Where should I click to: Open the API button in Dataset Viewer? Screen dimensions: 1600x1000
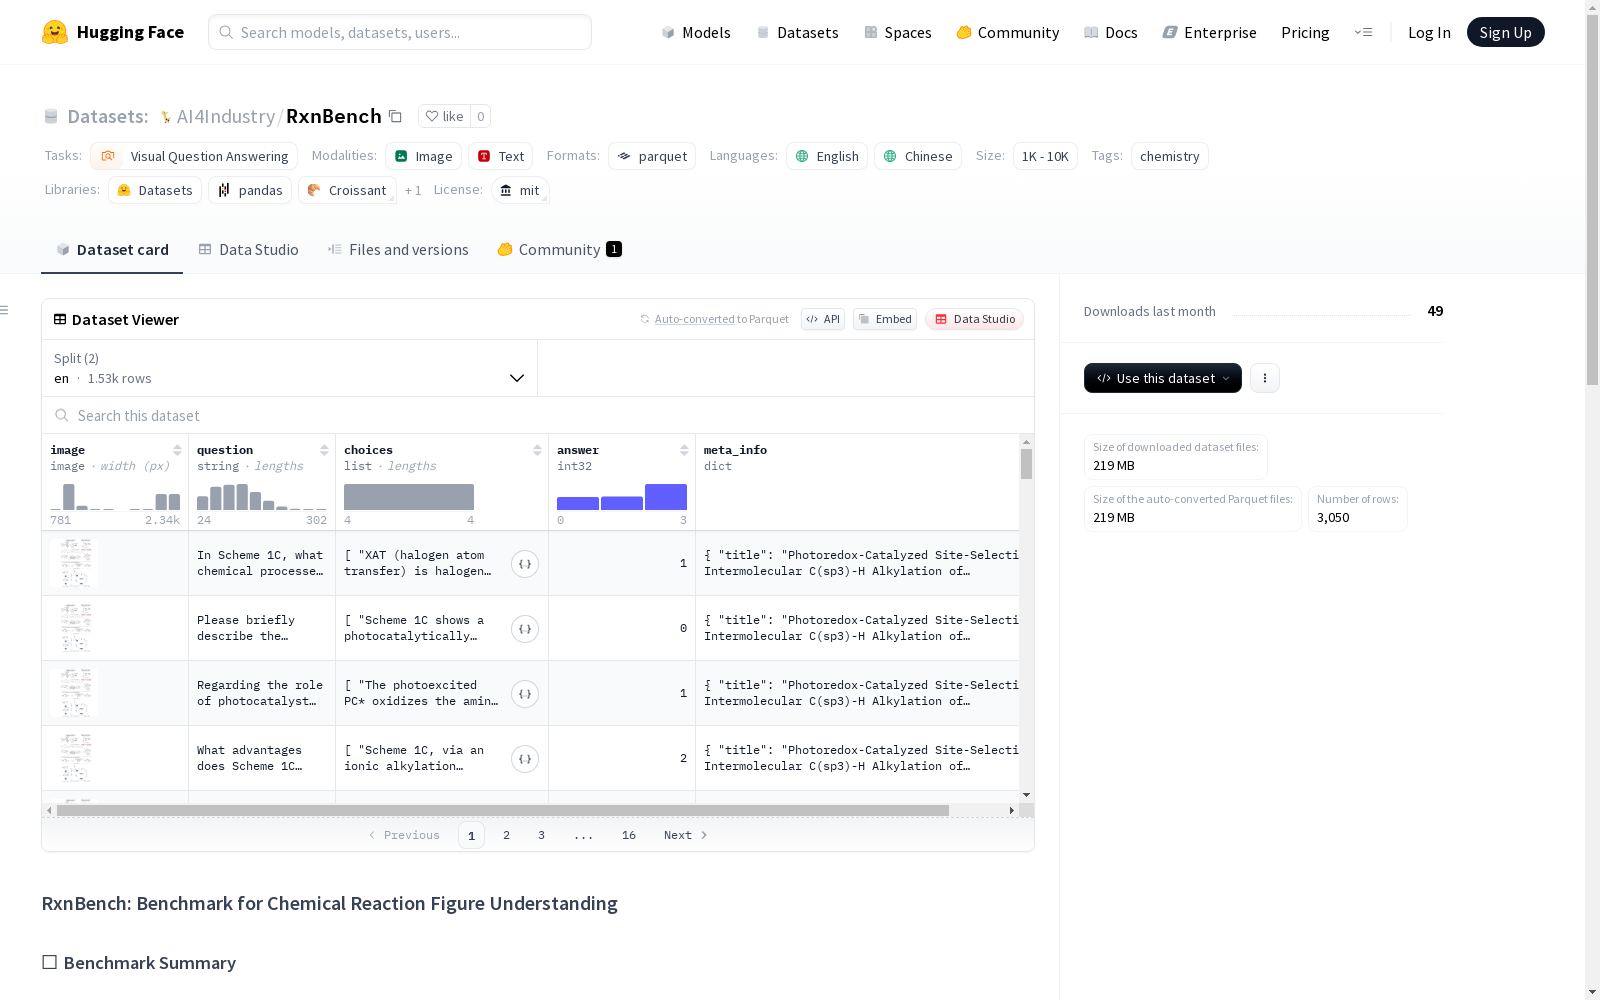click(823, 319)
